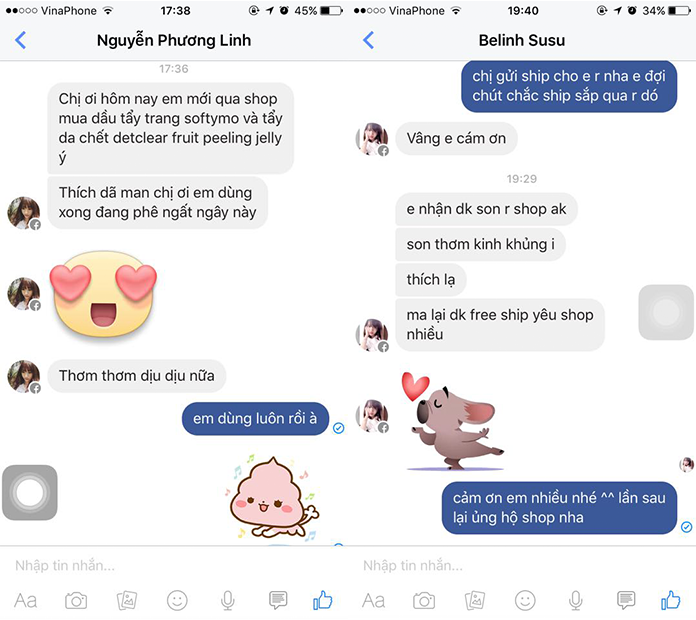Open Belinh Susu contact title
Viewport: 696px width, 620px height.
[522, 40]
